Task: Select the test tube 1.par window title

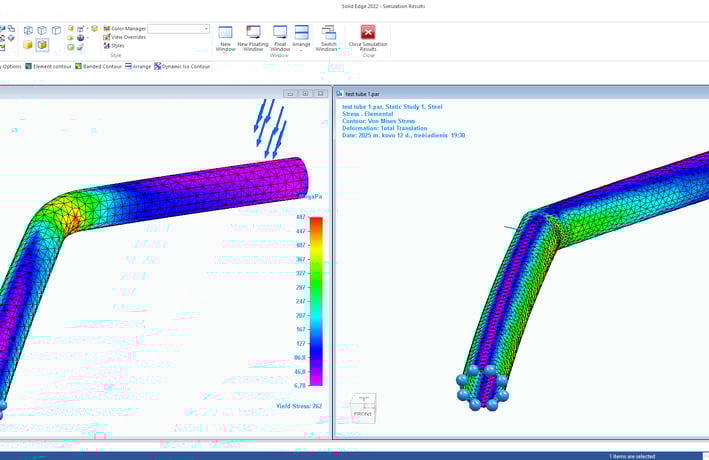Action: pos(362,94)
